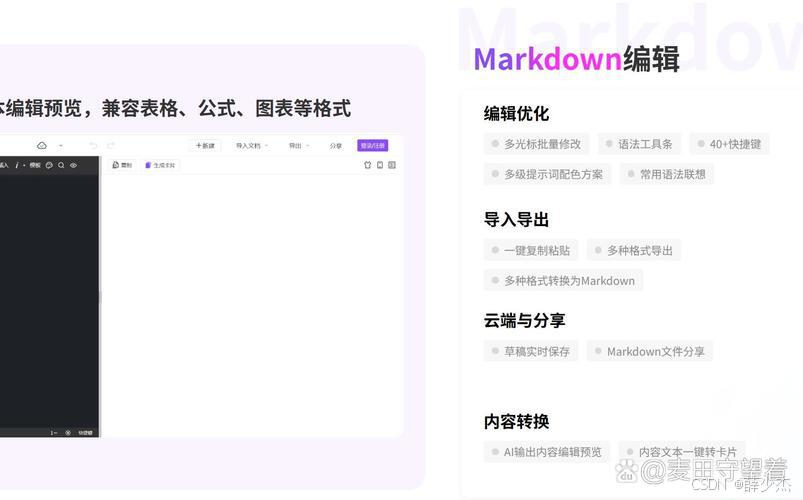Click the Markdown编辑 title heading
803x500 pixels.
point(577,59)
